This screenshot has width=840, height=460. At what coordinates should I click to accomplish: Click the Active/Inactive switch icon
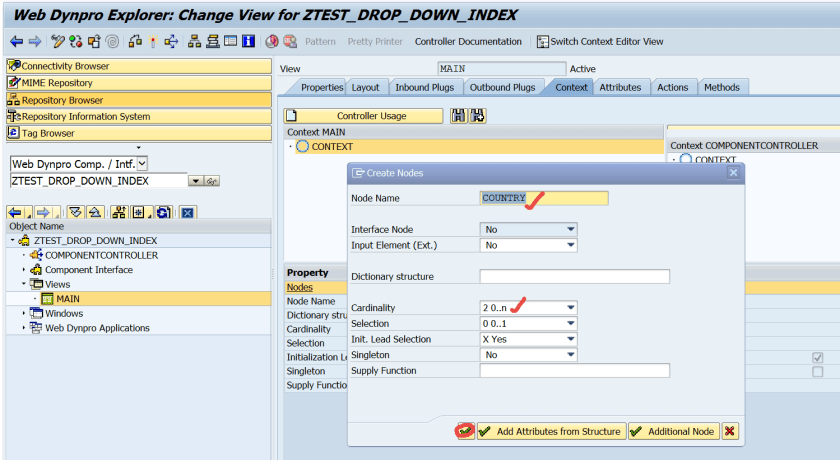click(x=76, y=41)
